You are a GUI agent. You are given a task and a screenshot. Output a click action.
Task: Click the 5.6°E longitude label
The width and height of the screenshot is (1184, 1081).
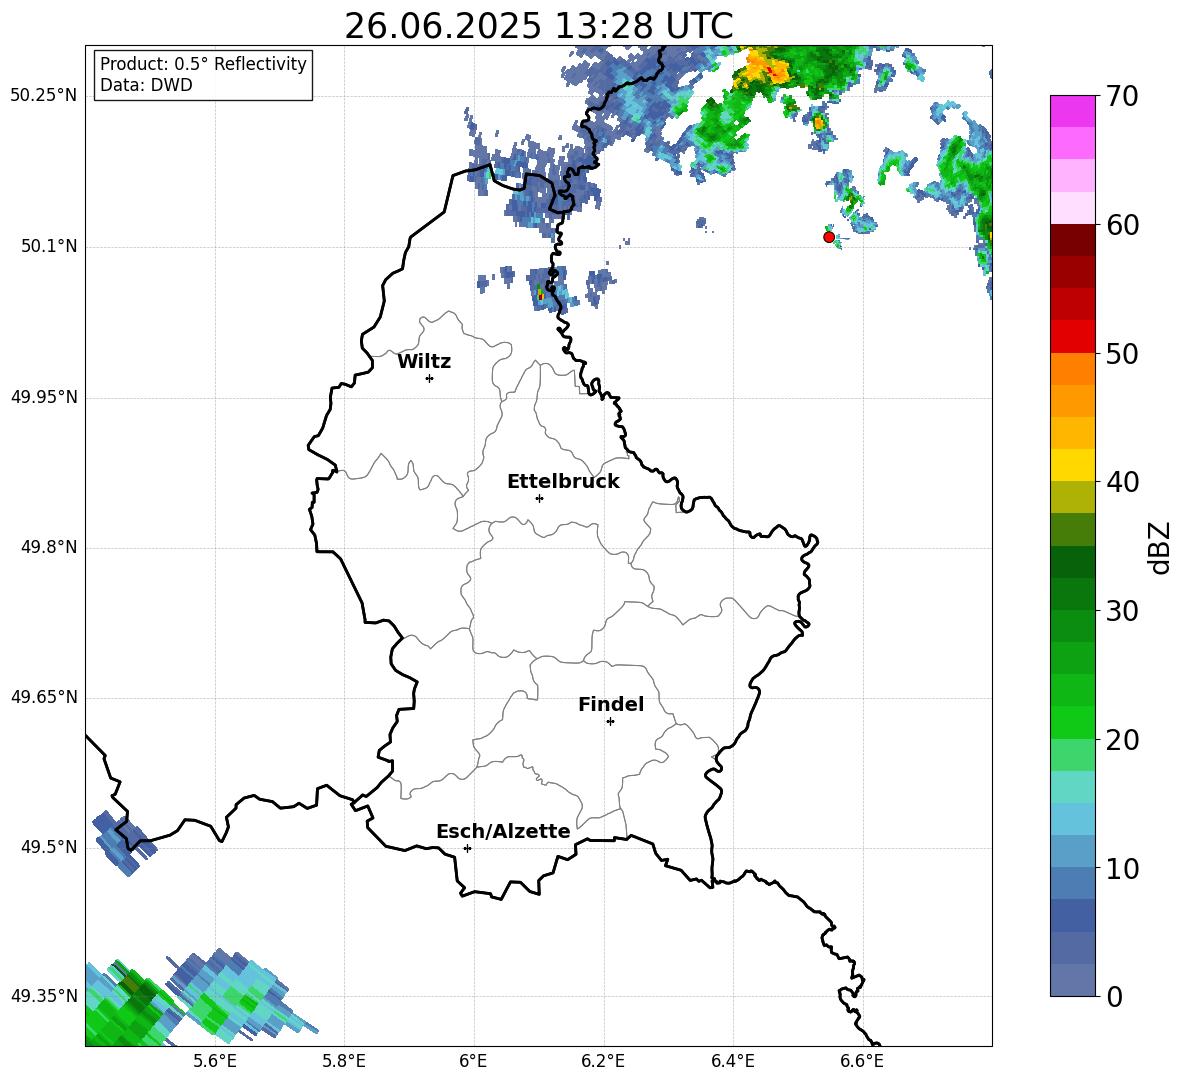click(x=214, y=1061)
